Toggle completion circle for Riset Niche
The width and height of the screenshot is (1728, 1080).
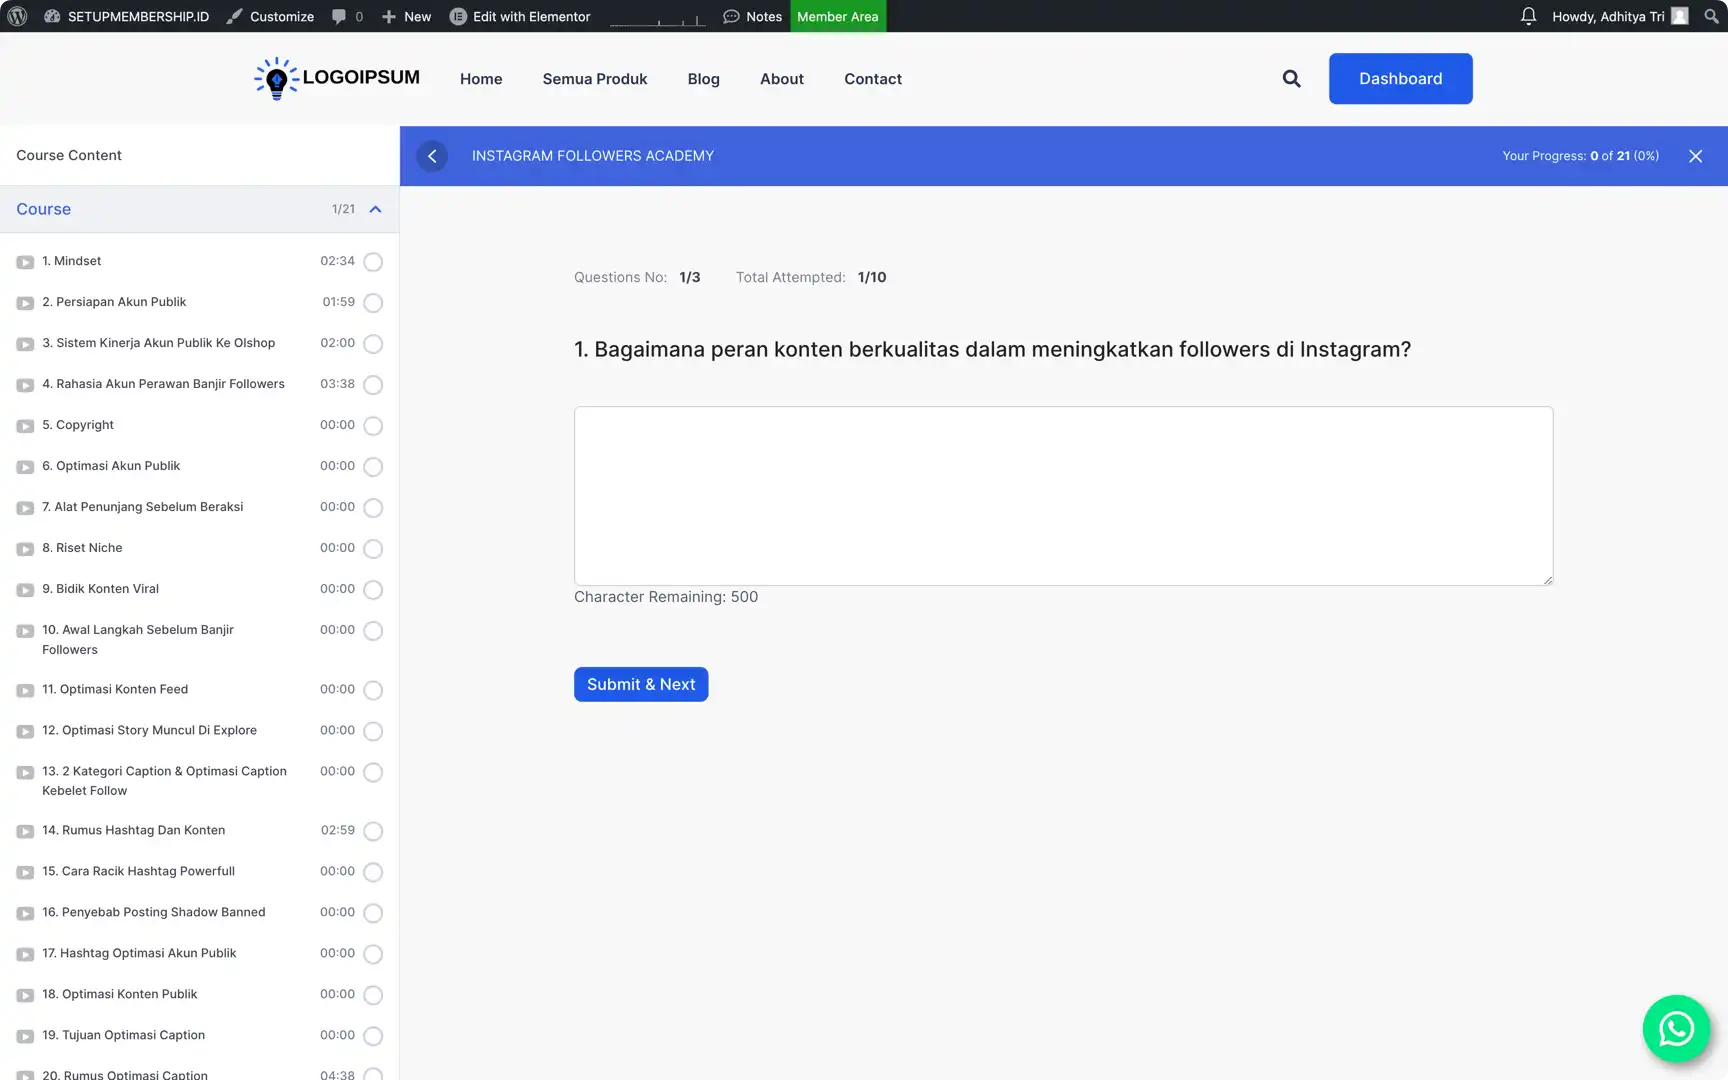(x=373, y=549)
